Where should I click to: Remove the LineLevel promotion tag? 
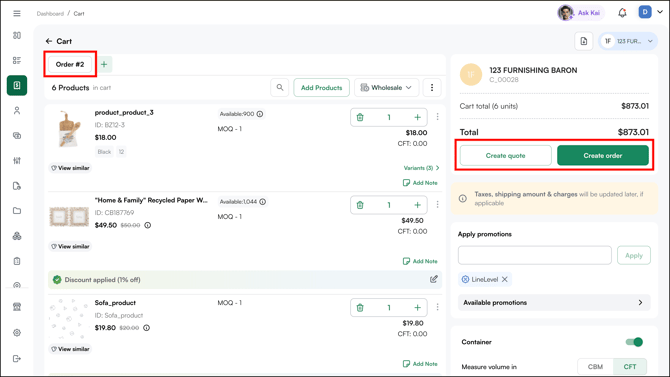click(505, 280)
